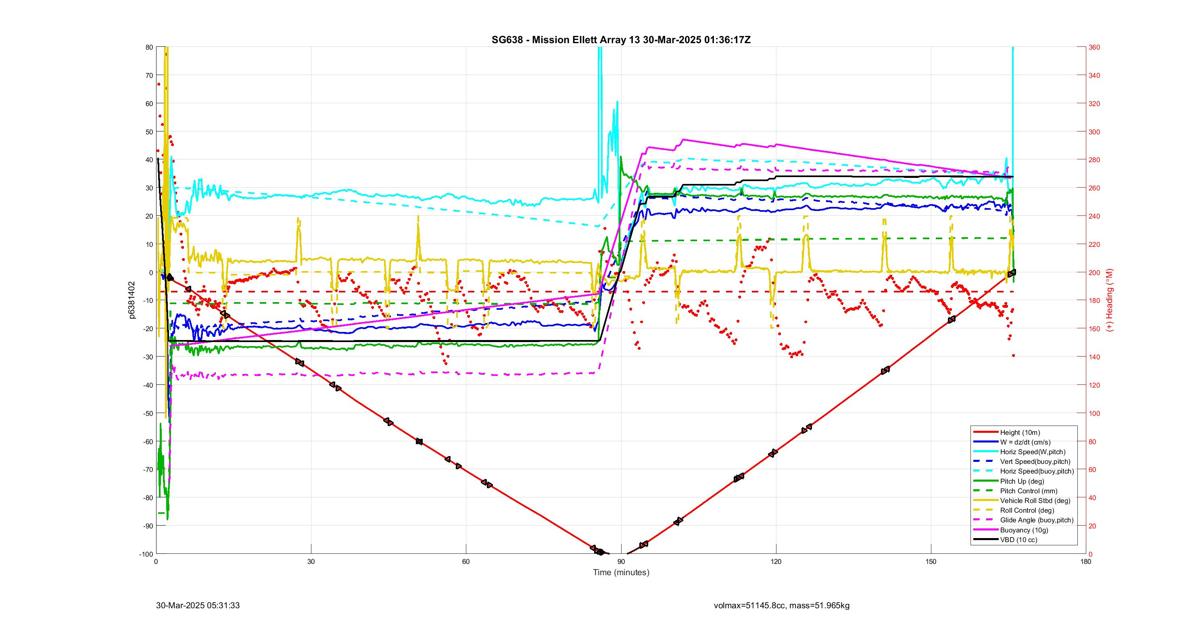Click the 200 tick on the heading axis

pos(1095,272)
